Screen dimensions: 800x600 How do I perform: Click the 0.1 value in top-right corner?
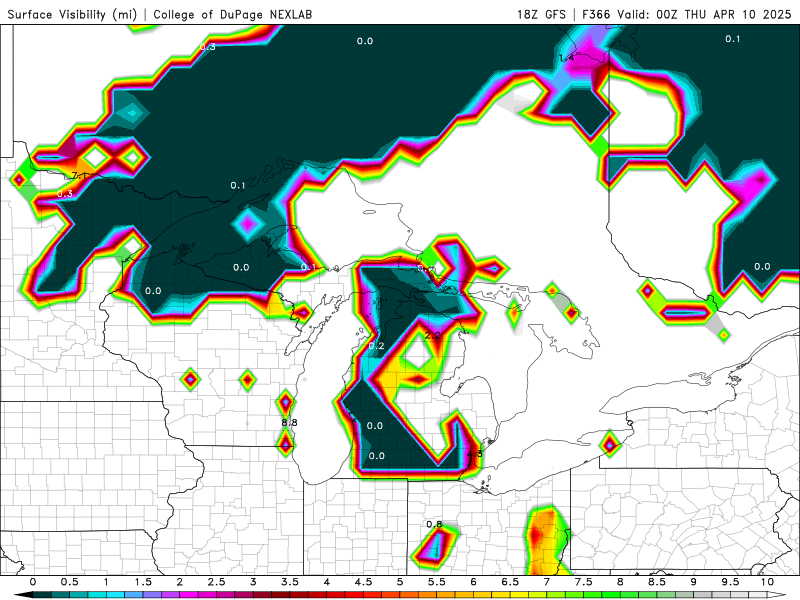coord(733,39)
